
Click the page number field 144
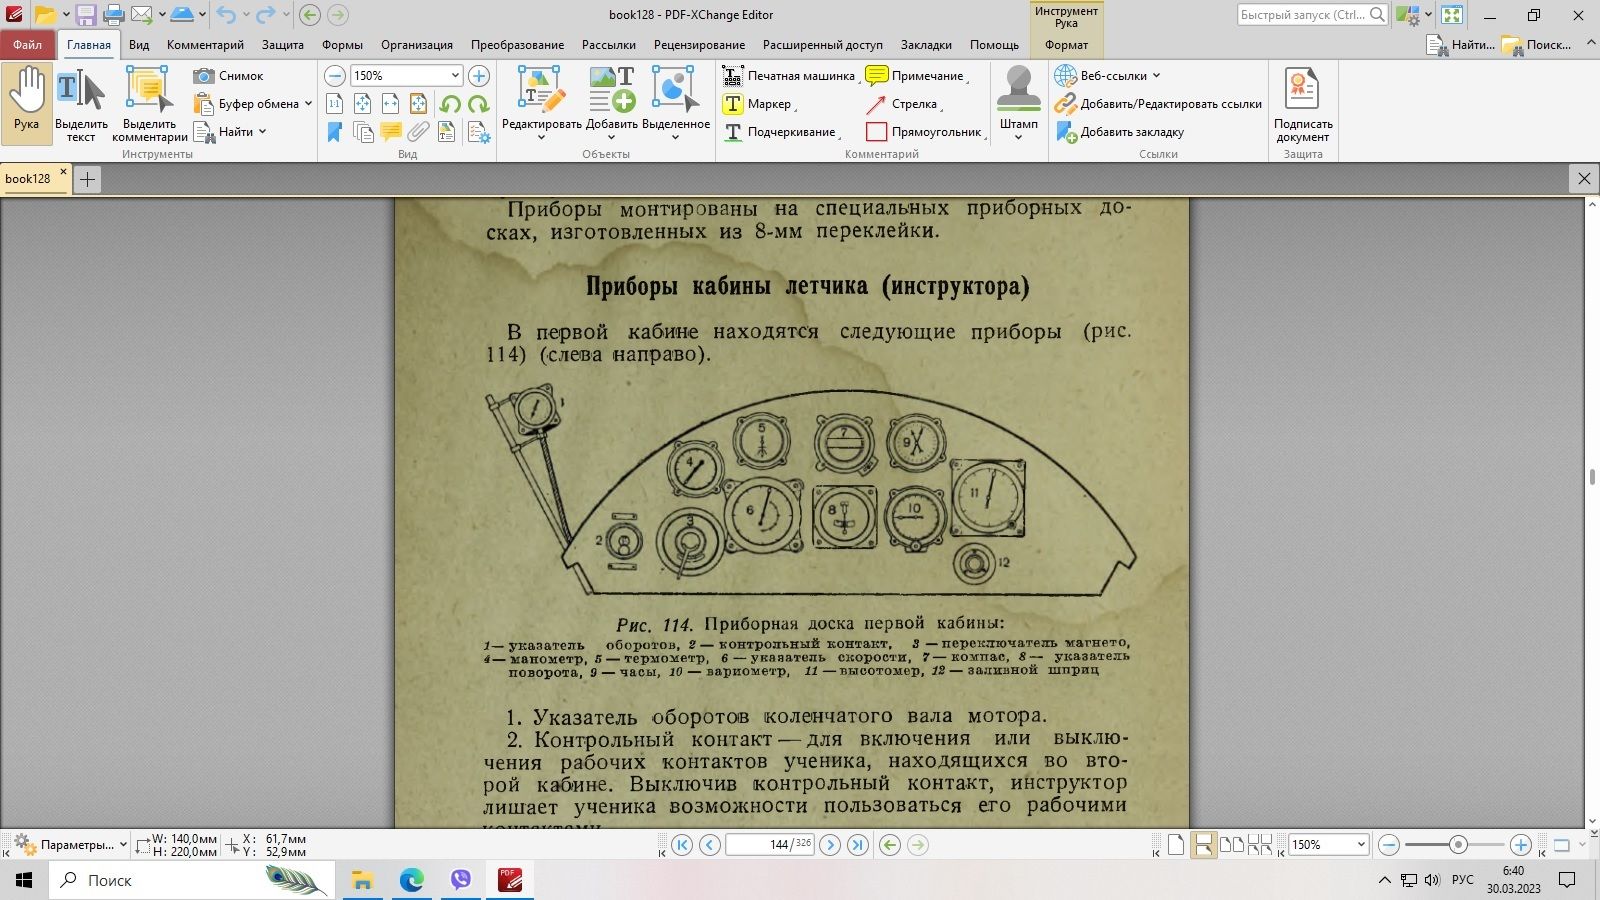pos(769,845)
